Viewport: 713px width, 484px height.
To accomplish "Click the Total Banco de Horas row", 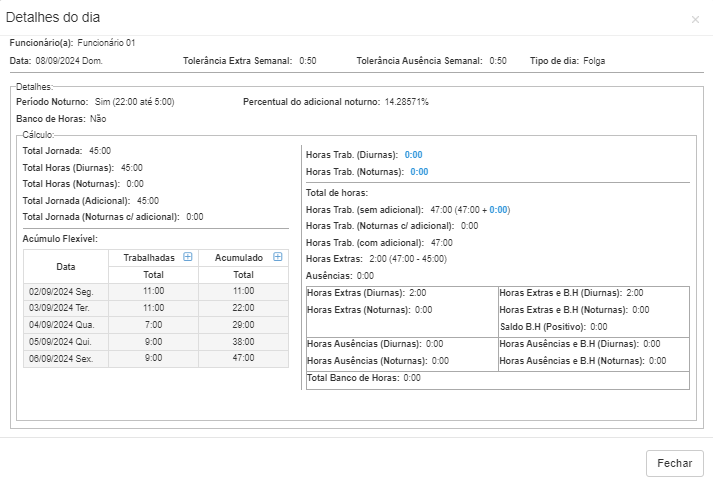I will pyautogui.click(x=363, y=378).
